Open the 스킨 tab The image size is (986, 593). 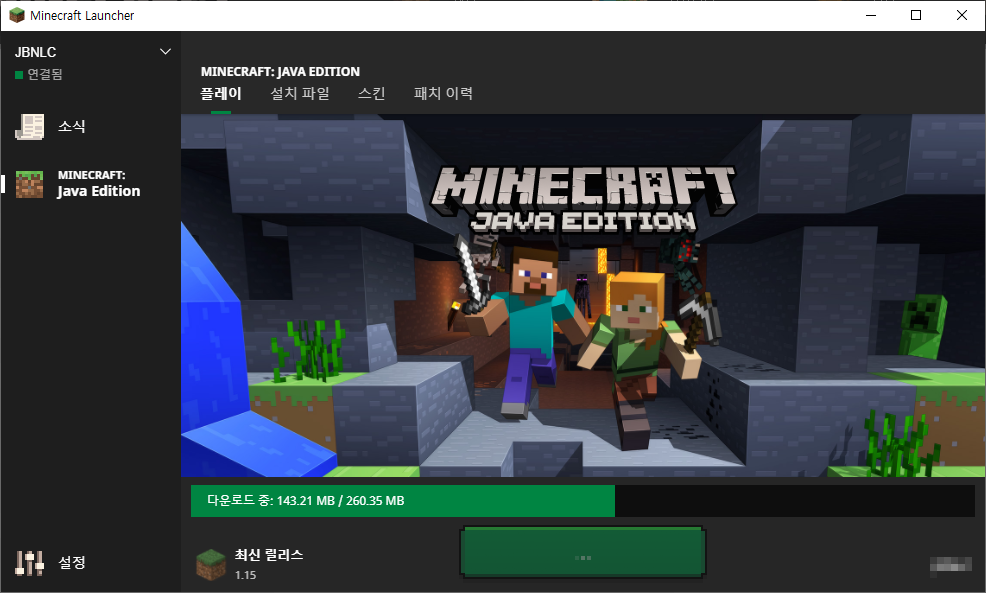(x=371, y=94)
